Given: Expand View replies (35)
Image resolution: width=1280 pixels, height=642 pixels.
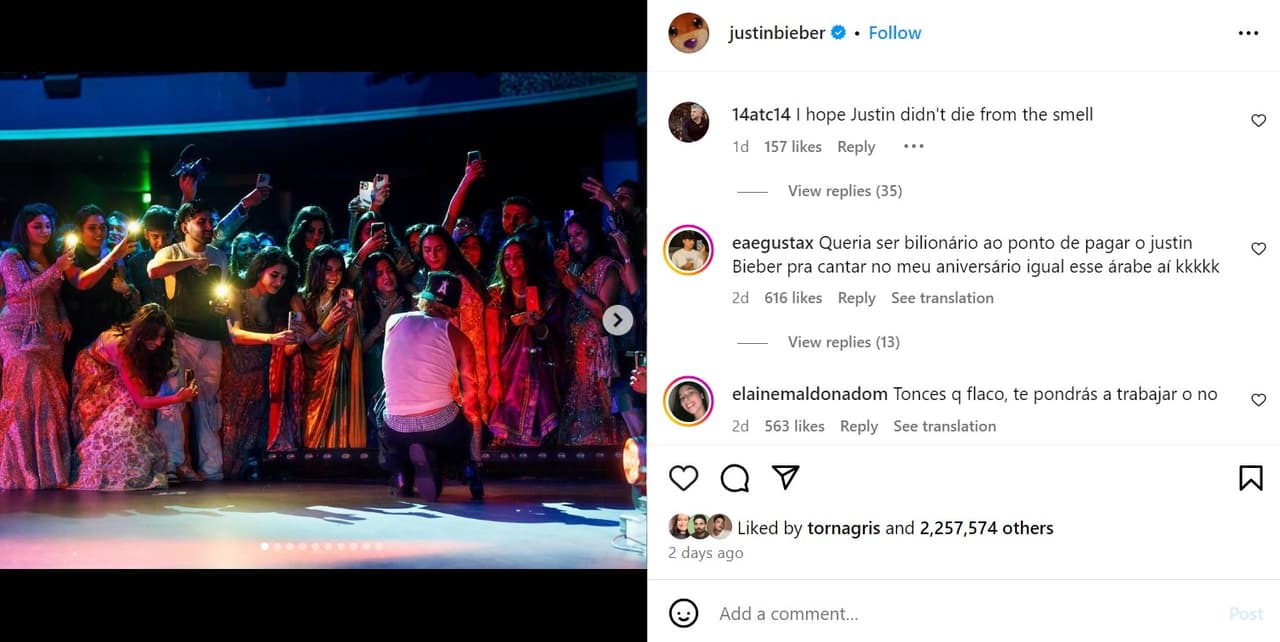Looking at the screenshot, I should click(844, 191).
